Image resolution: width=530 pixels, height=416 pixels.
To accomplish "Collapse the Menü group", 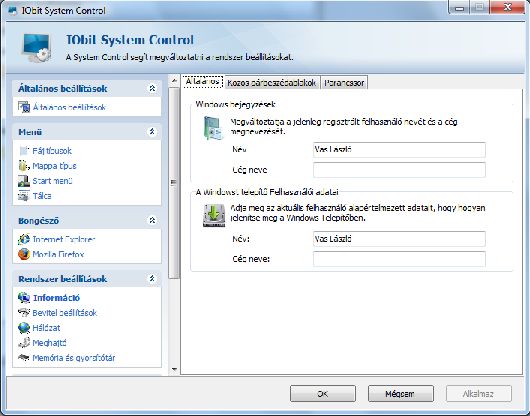I will click(152, 131).
